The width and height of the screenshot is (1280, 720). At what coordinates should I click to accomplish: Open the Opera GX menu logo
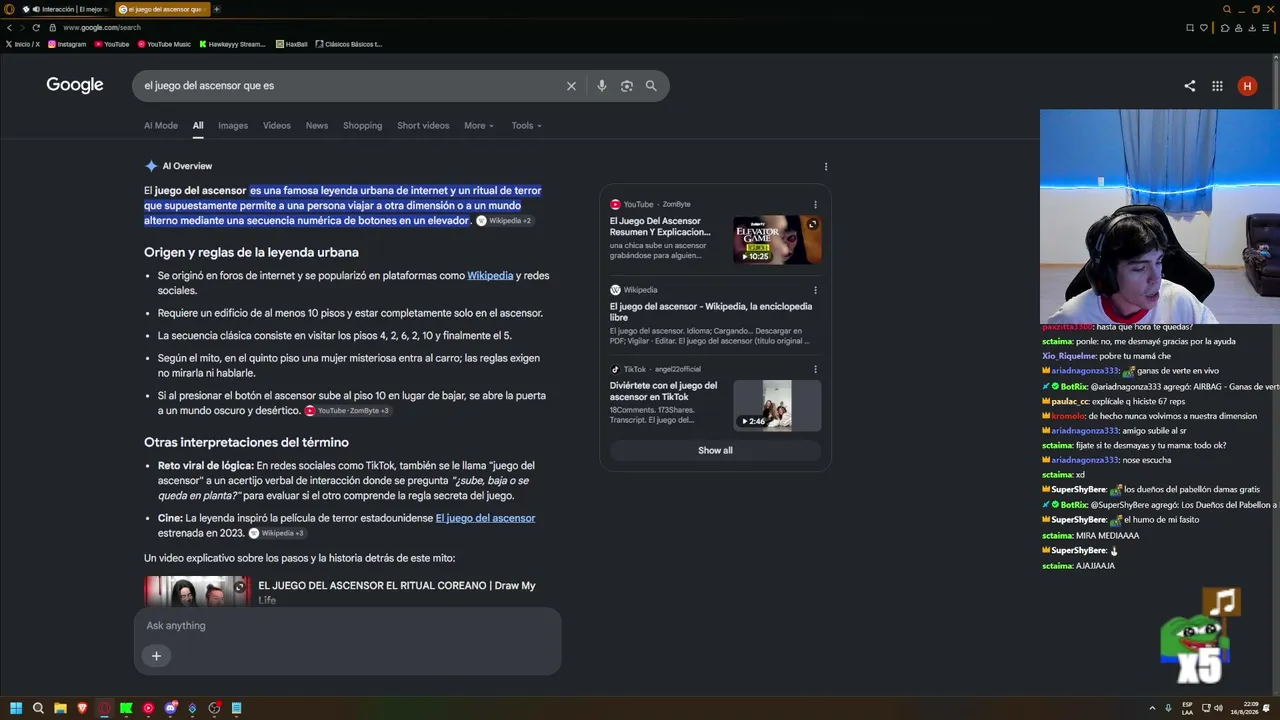coord(9,9)
